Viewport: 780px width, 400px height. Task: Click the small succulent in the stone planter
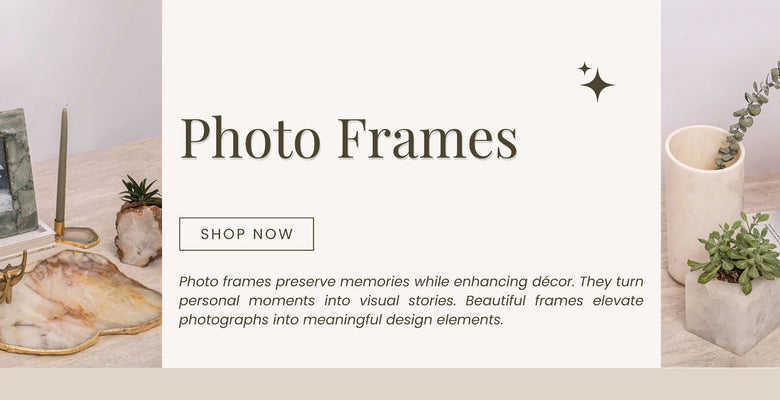(x=139, y=191)
